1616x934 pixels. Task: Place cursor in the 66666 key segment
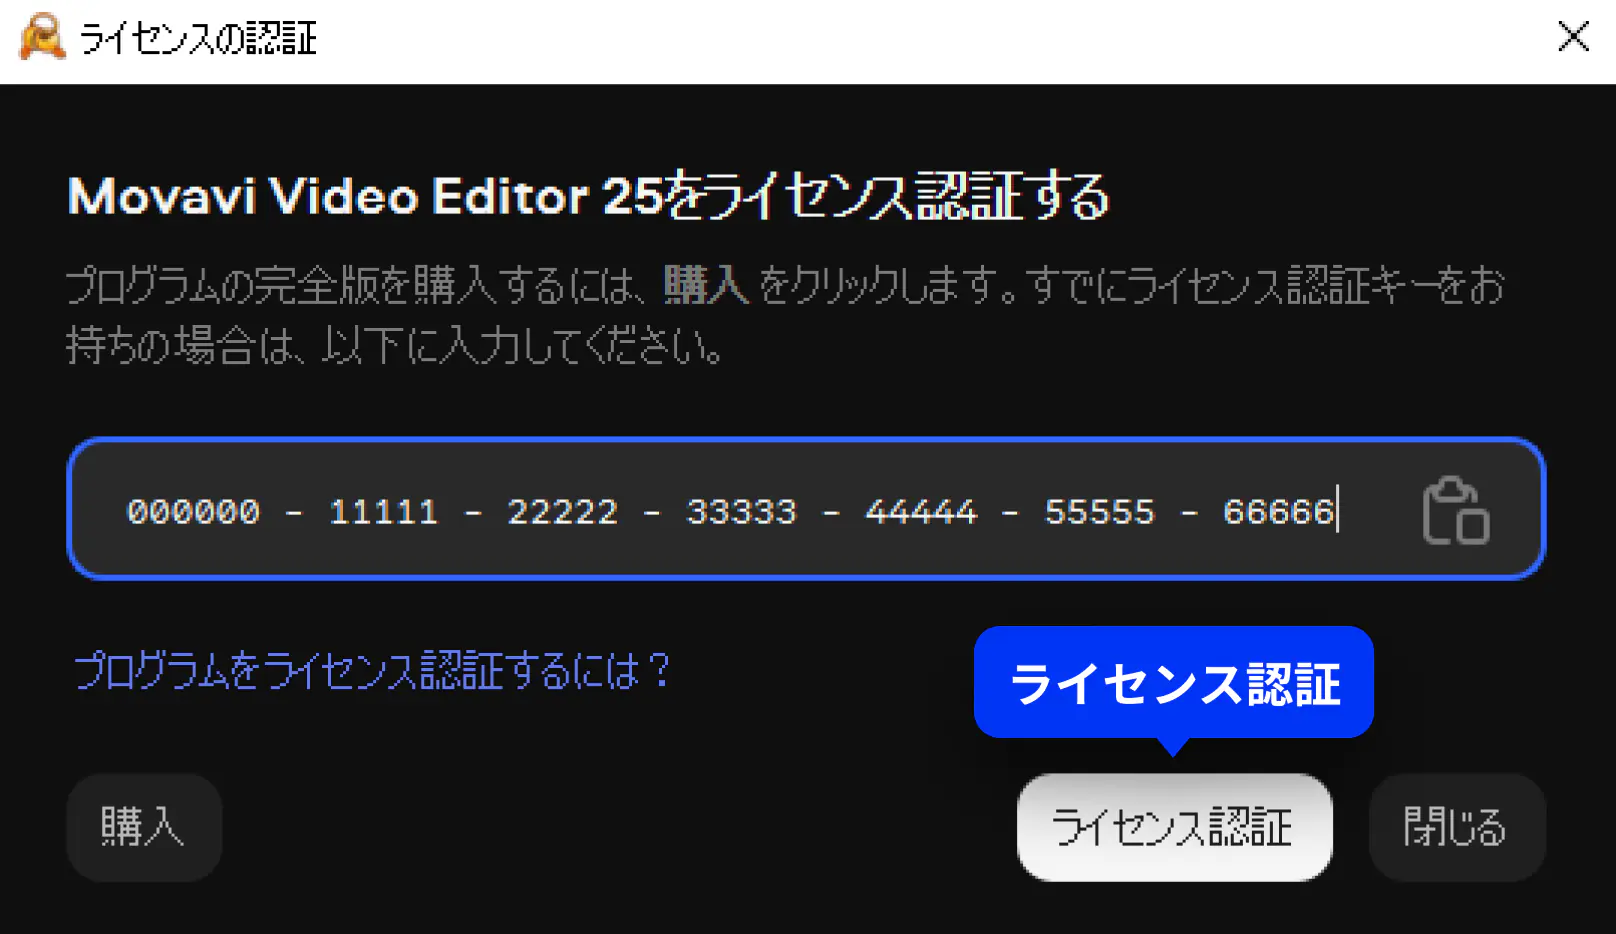(x=1279, y=512)
